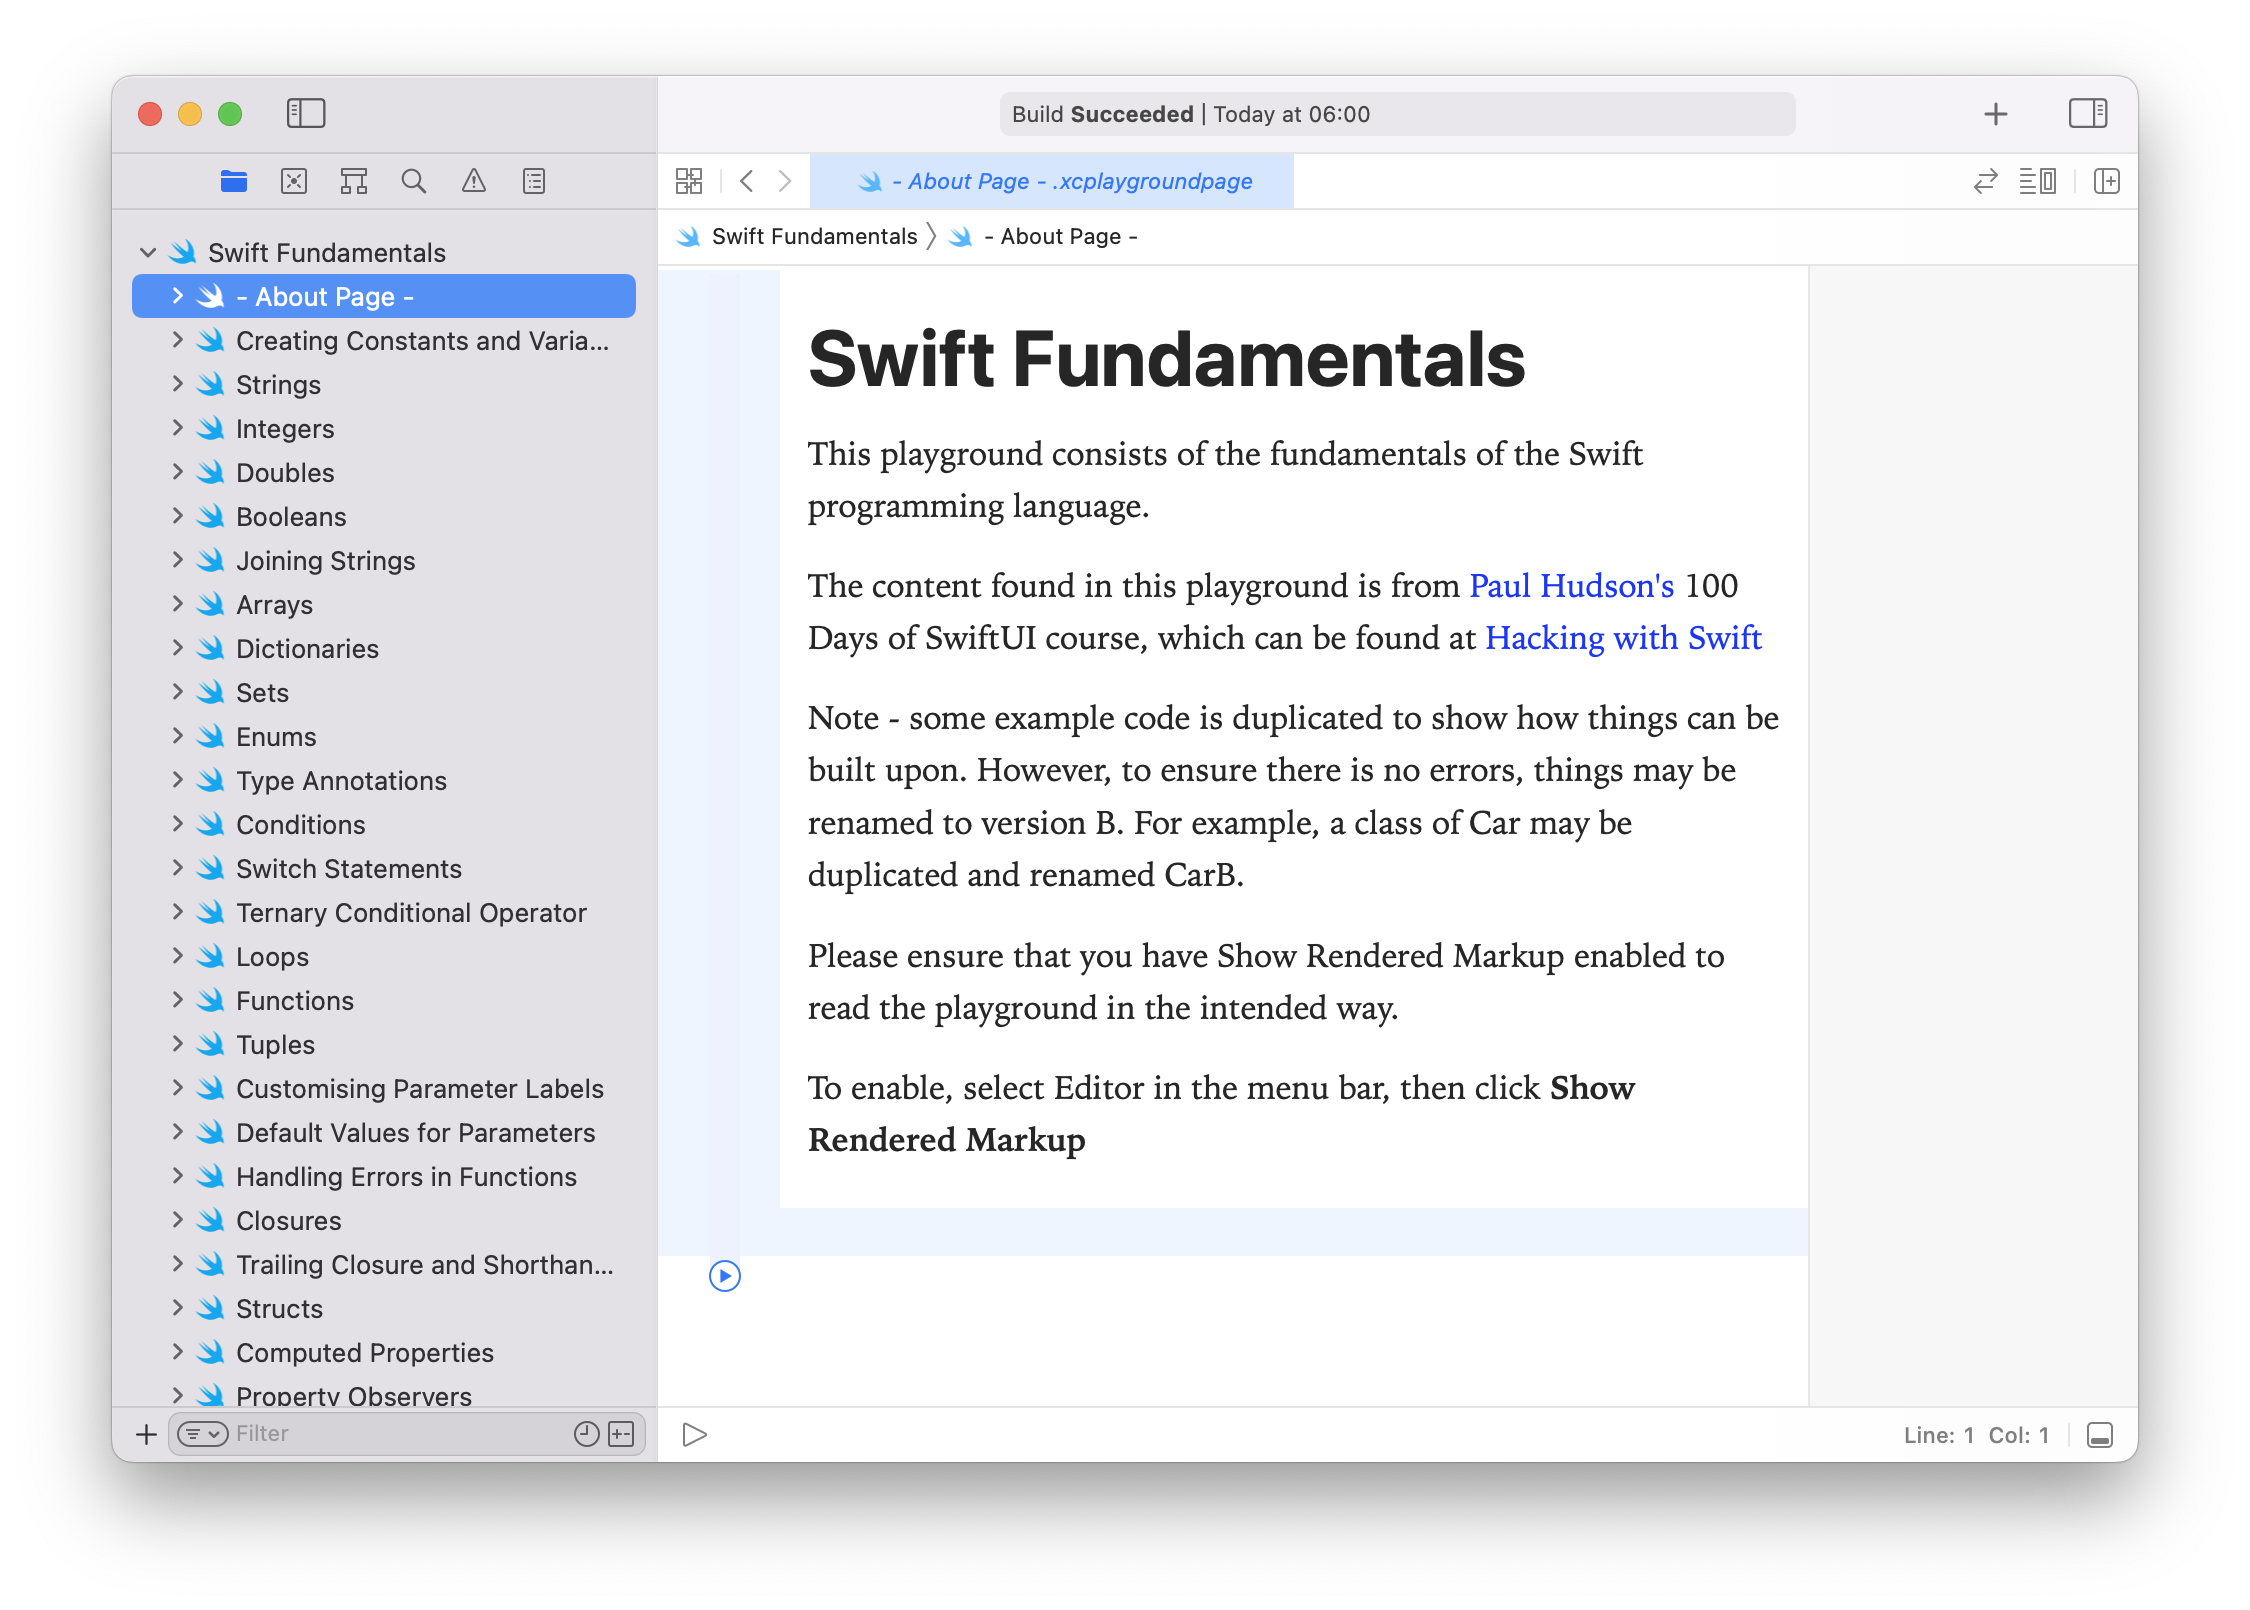
Task: Expand the Arrays page chevron
Action: [178, 604]
